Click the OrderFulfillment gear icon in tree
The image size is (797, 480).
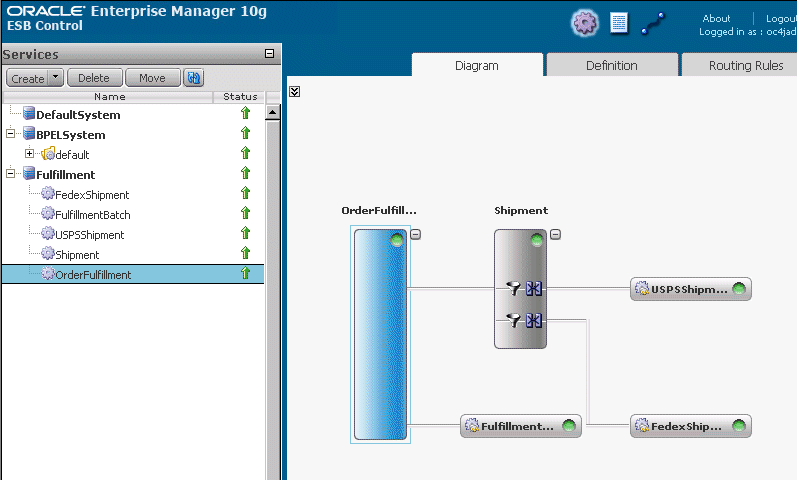coord(48,273)
